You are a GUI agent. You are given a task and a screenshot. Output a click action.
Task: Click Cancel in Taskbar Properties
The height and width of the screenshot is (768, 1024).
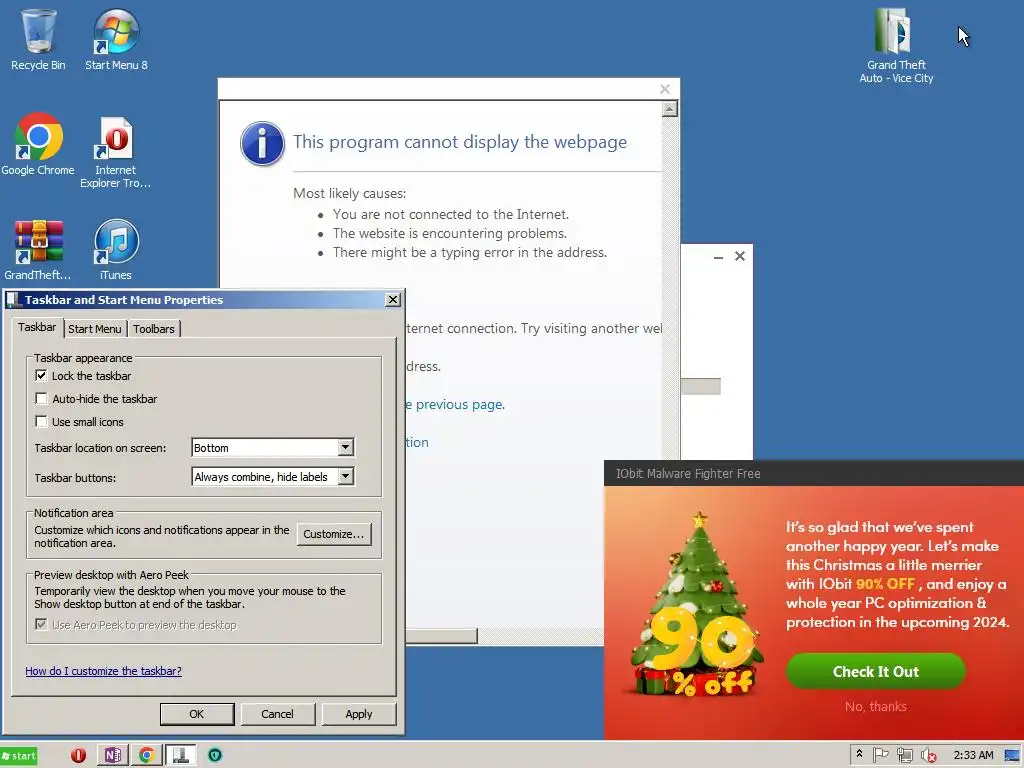pos(278,714)
